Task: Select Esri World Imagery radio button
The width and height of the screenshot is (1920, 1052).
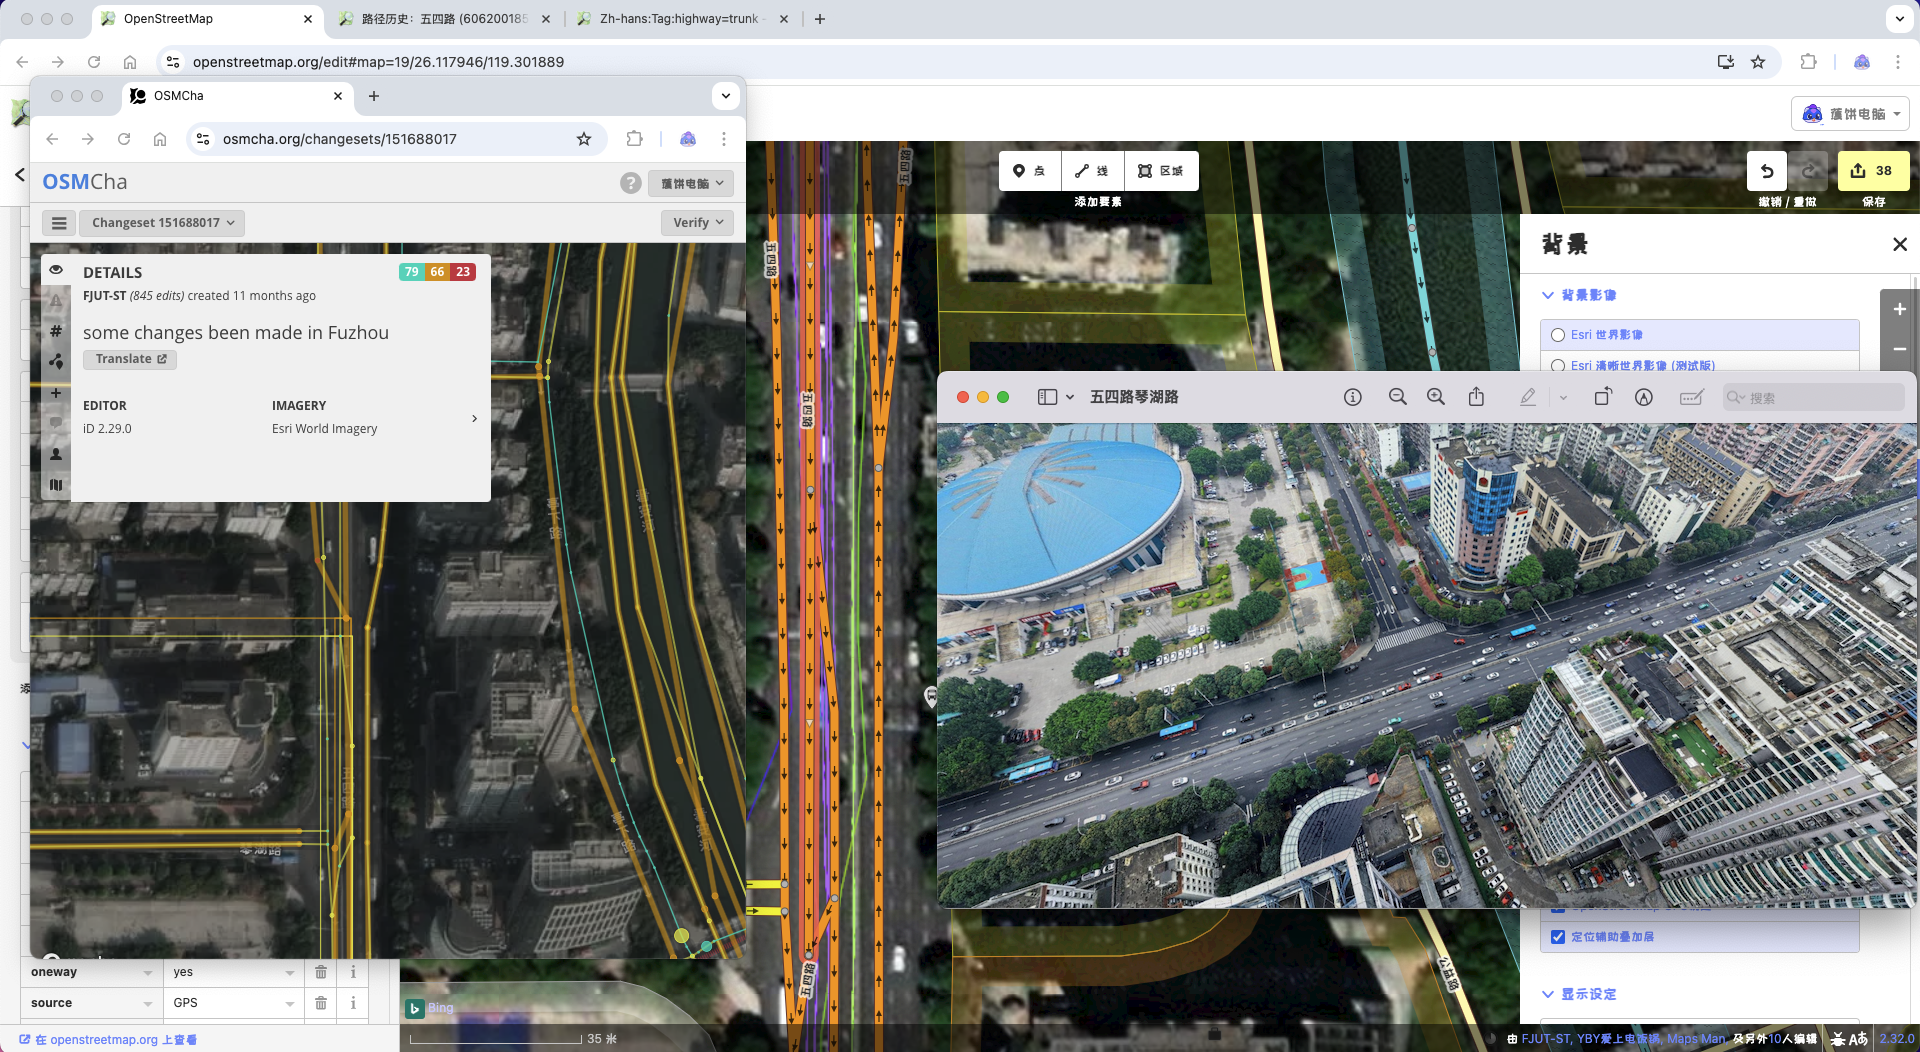Action: point(1558,335)
